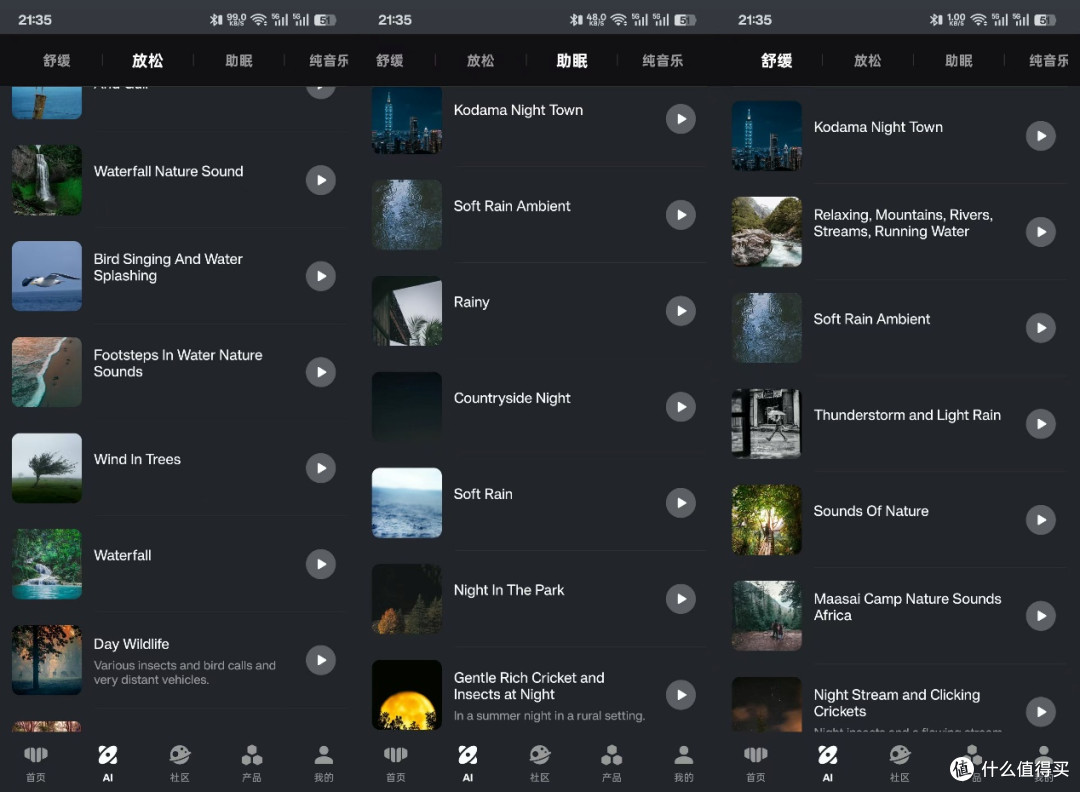Switch to 助眠 tab in left screen
This screenshot has width=1080, height=792.
coord(239,61)
